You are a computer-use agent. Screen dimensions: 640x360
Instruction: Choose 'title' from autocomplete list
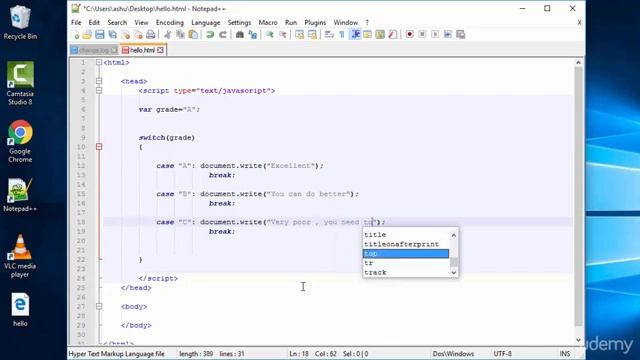[x=406, y=235]
